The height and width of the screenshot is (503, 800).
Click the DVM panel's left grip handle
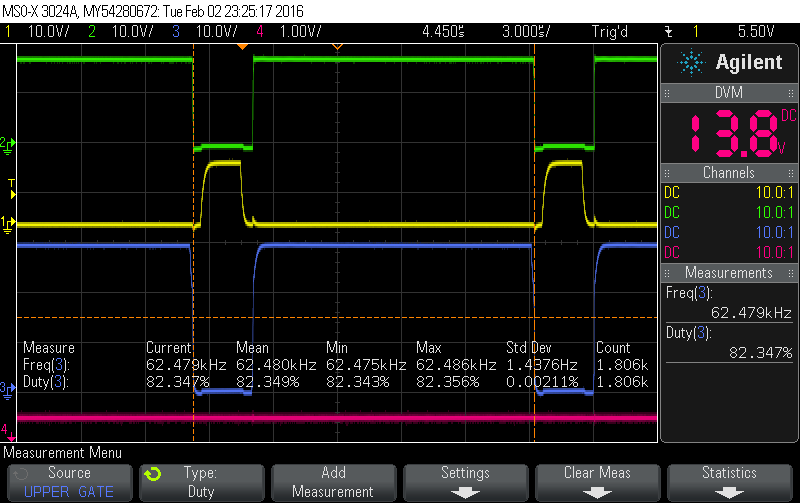point(667,93)
